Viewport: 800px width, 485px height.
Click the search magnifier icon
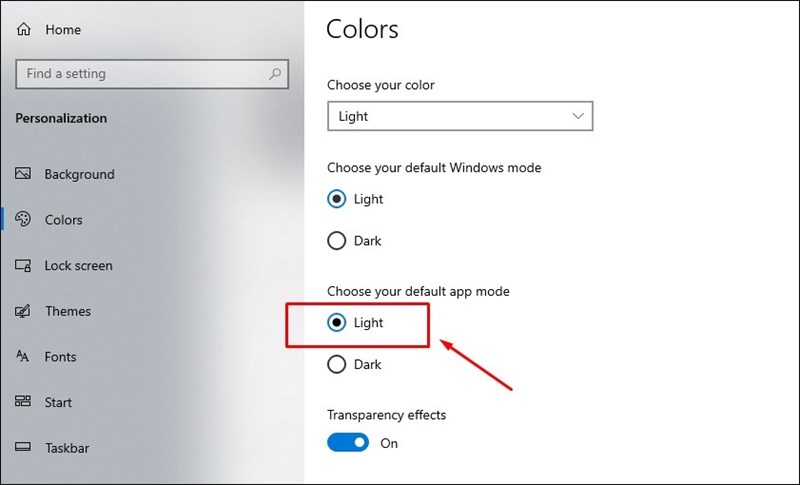click(x=275, y=74)
